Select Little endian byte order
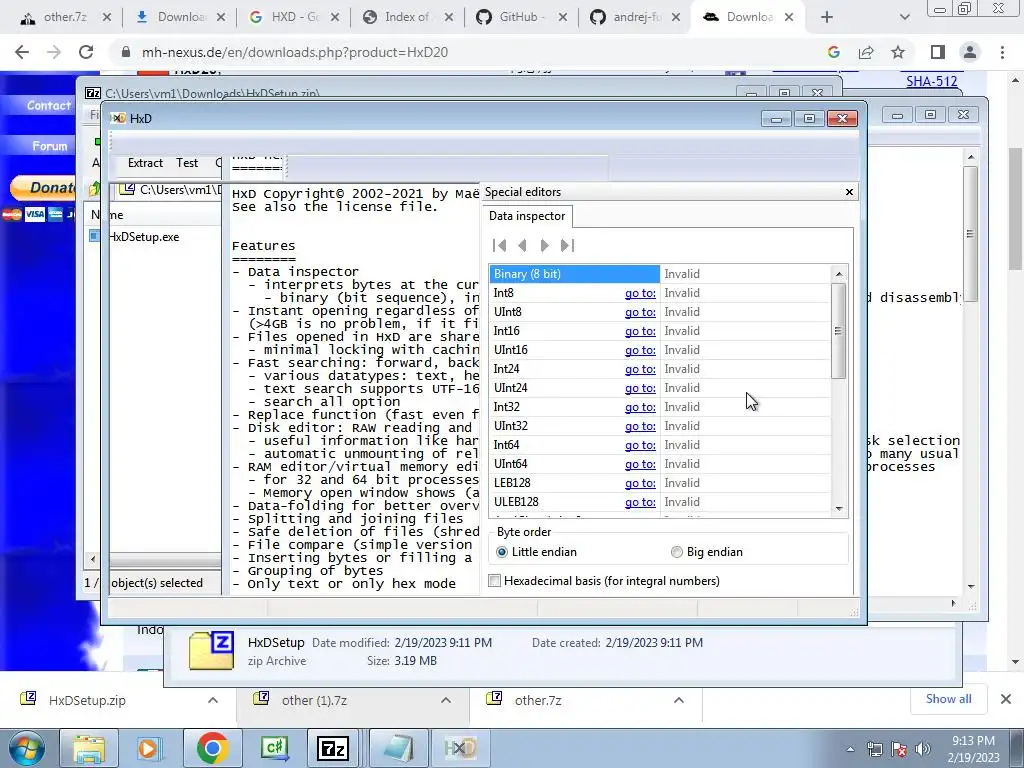1024x768 pixels. tap(502, 552)
